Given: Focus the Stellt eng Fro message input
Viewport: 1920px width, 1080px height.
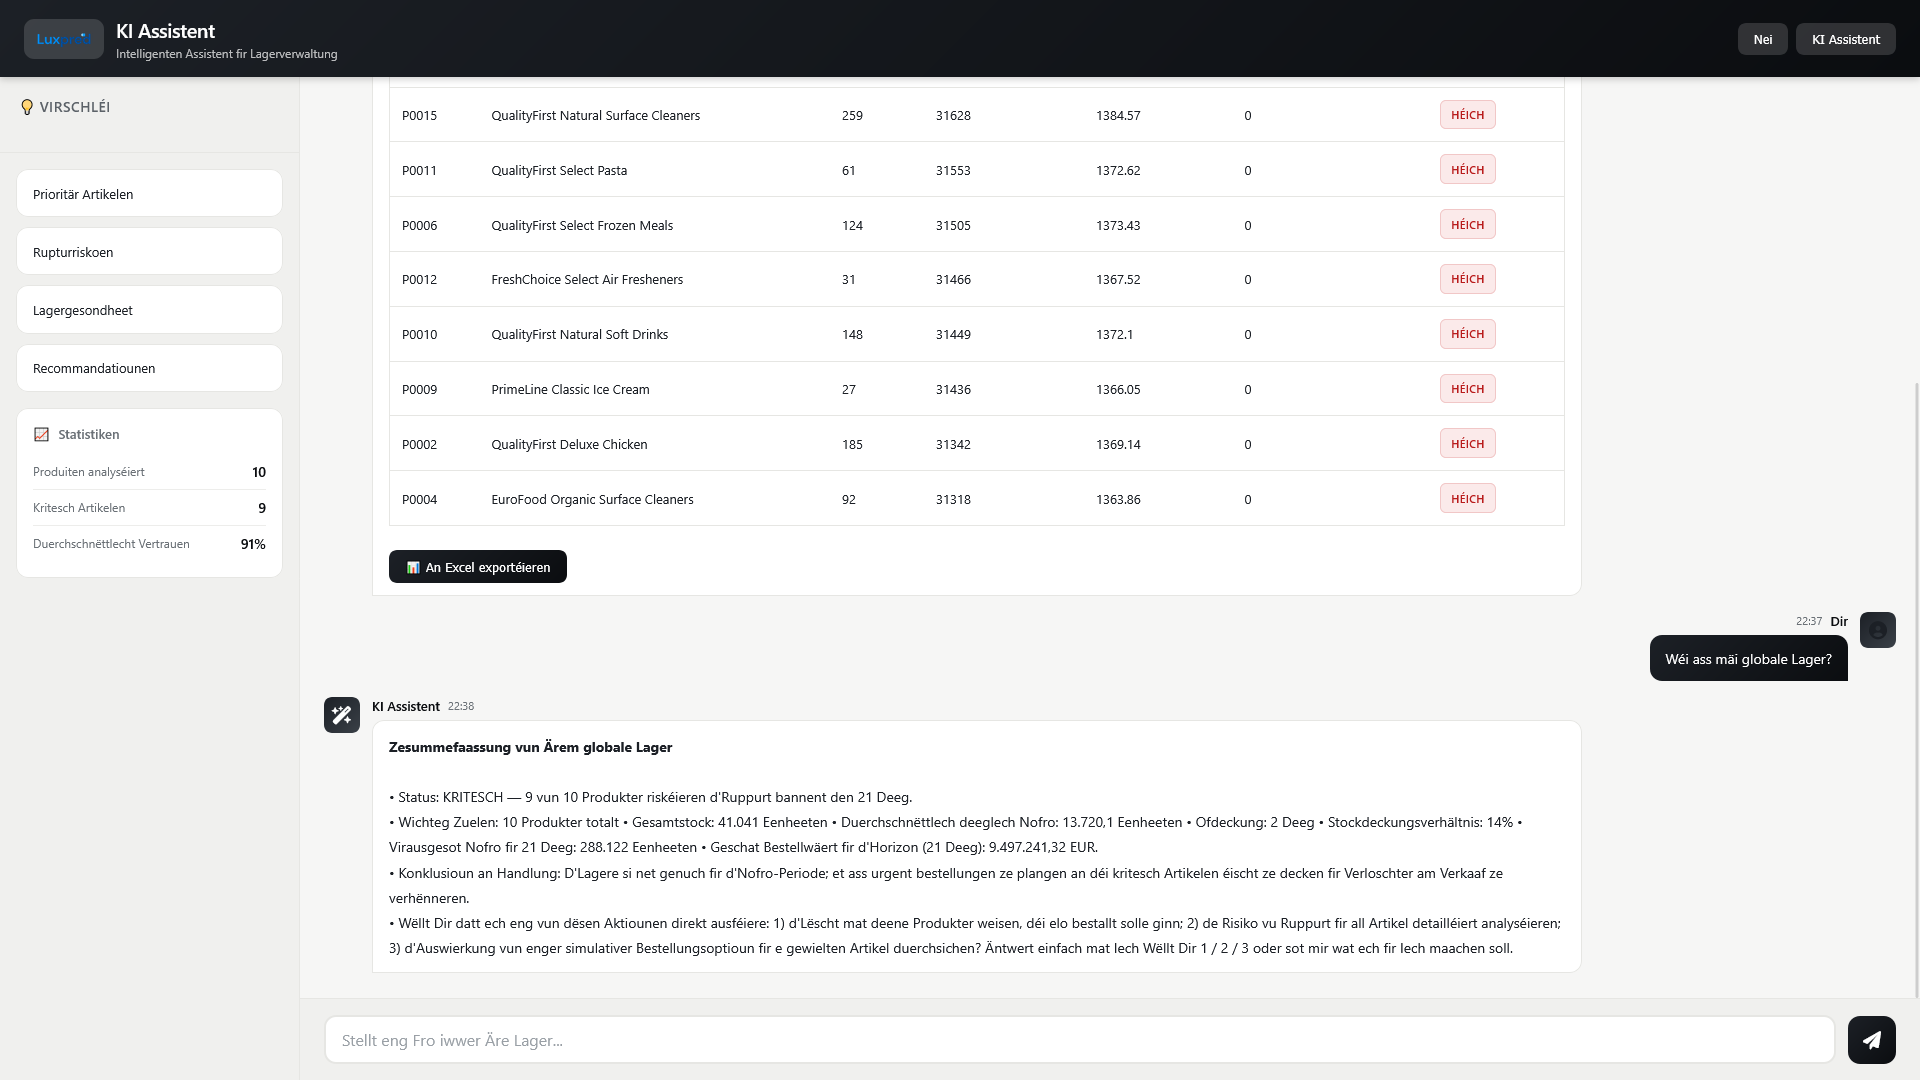Looking at the screenshot, I should (x=1079, y=1040).
